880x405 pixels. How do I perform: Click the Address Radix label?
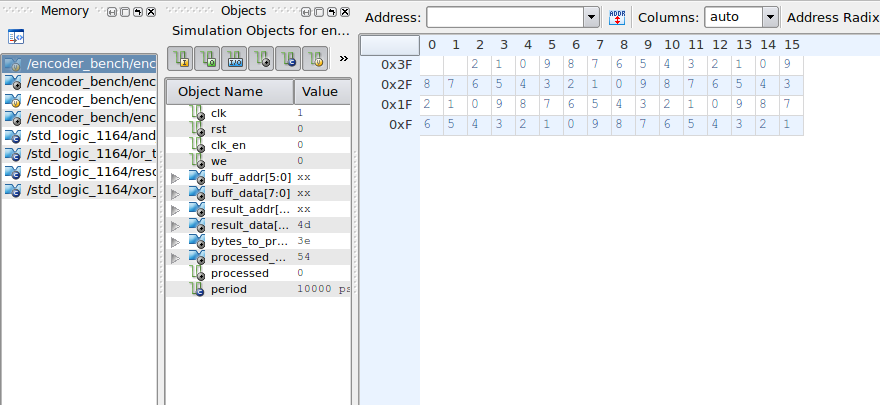point(833,17)
